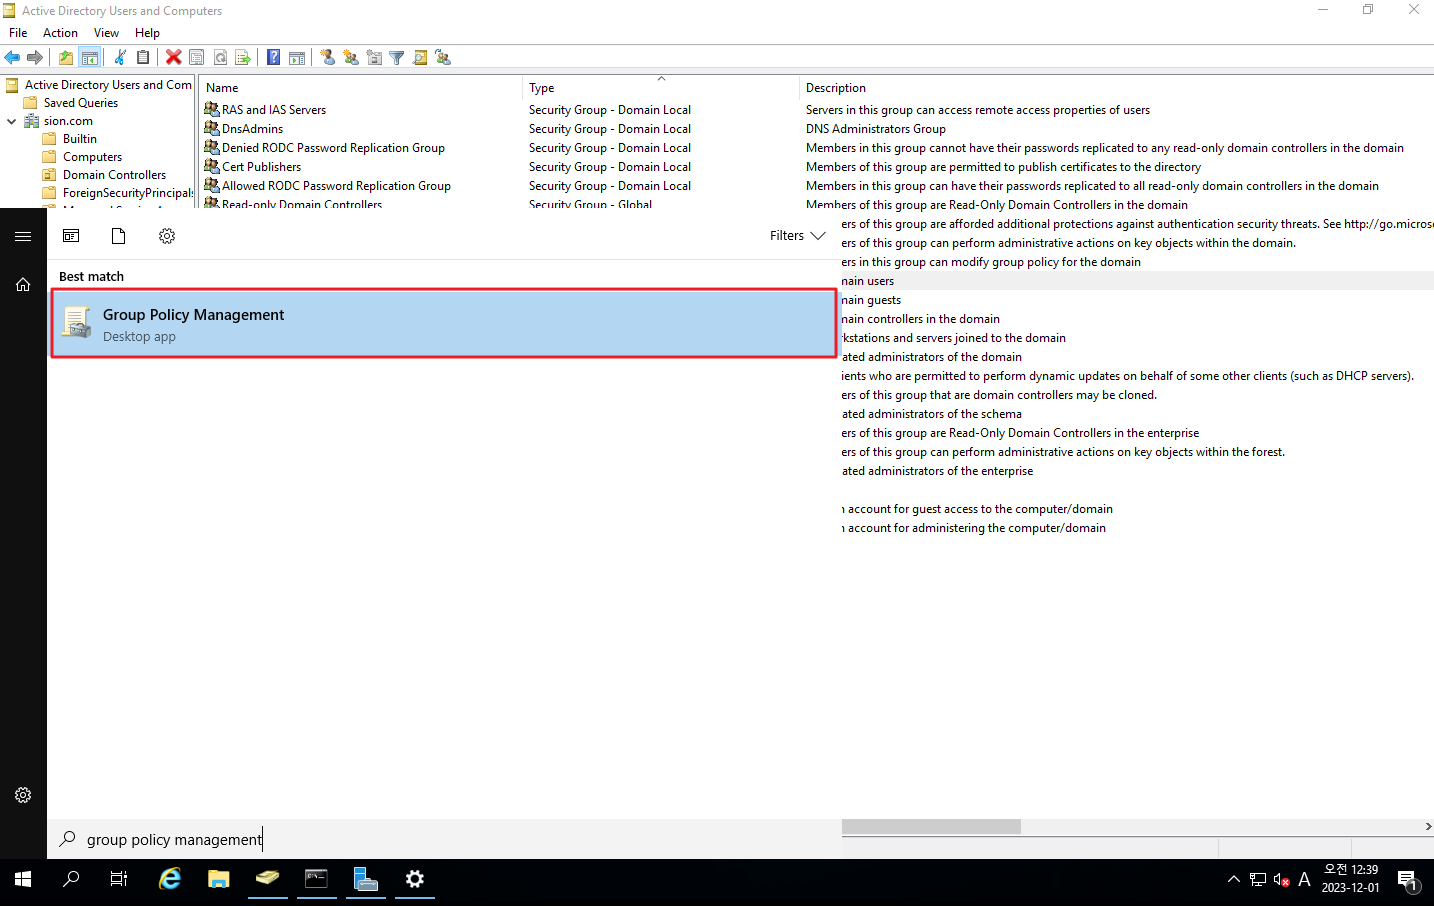
Task: Set filtering options with the funnel icon
Action: pyautogui.click(x=397, y=58)
